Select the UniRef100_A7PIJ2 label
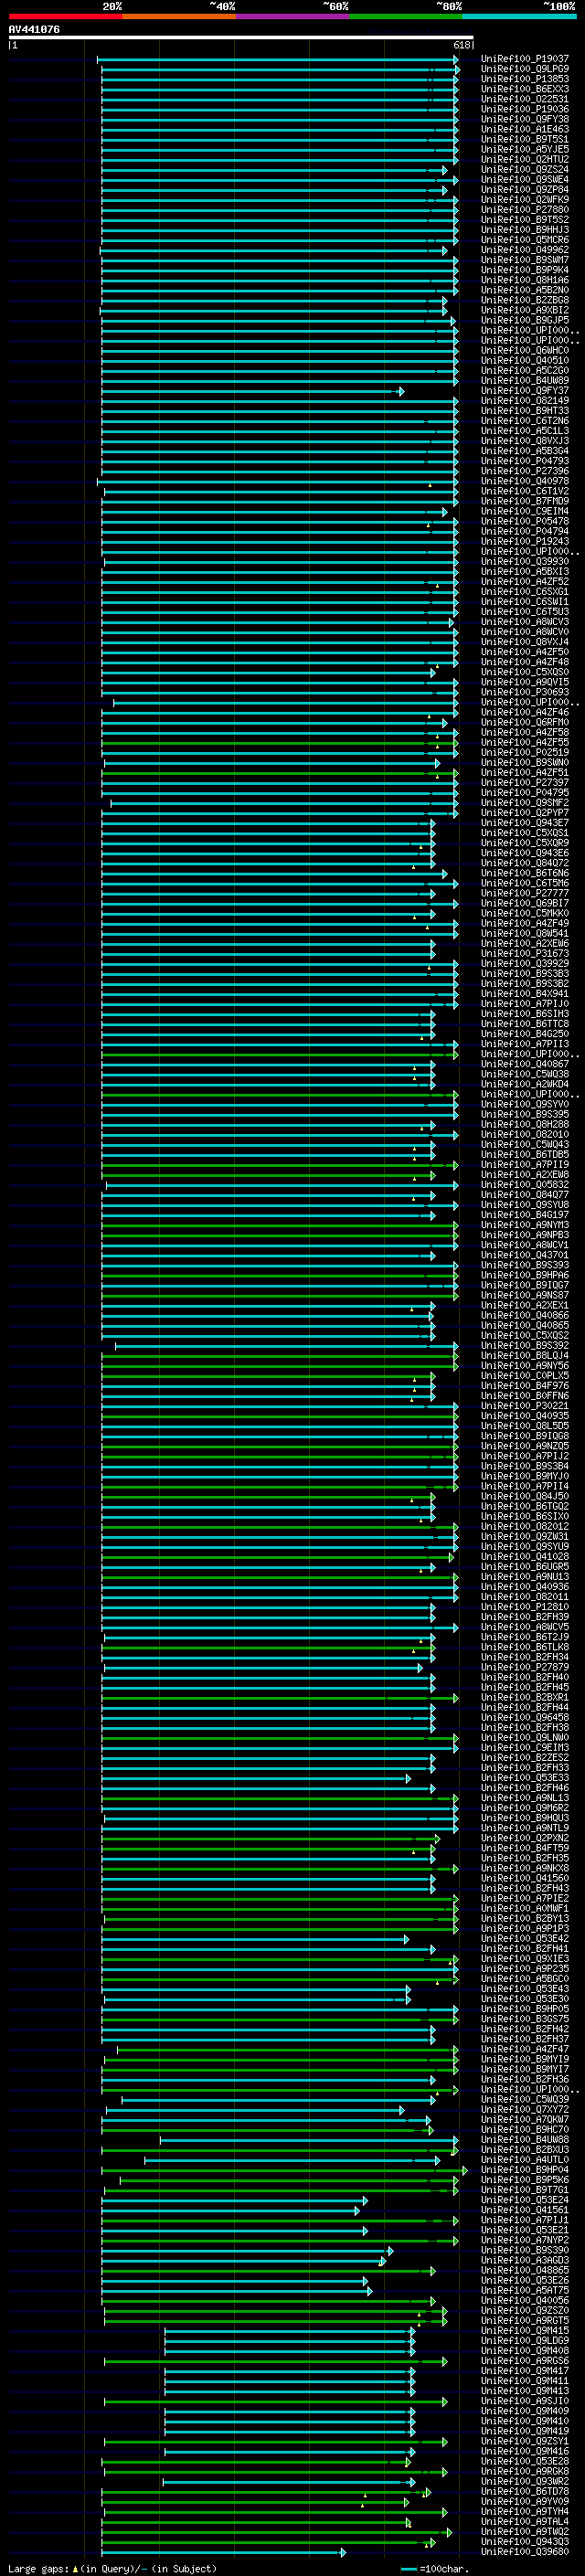 pyautogui.click(x=524, y=1456)
